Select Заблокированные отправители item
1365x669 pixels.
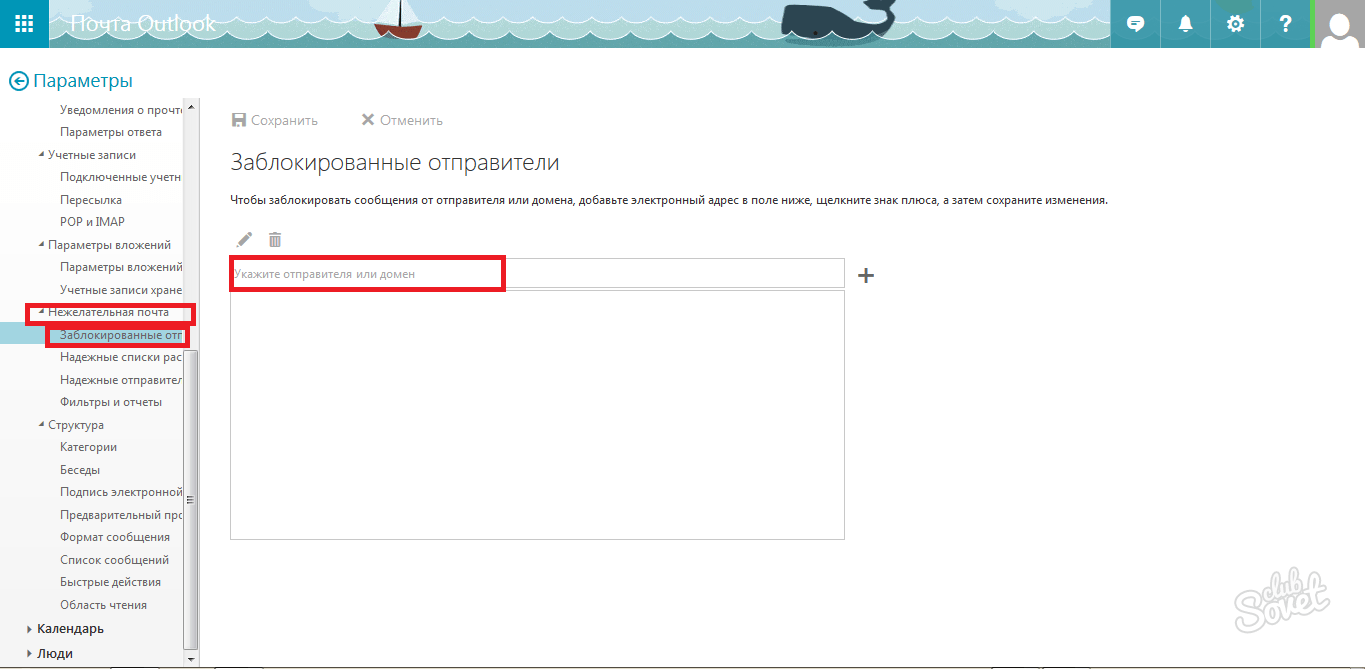pos(120,335)
